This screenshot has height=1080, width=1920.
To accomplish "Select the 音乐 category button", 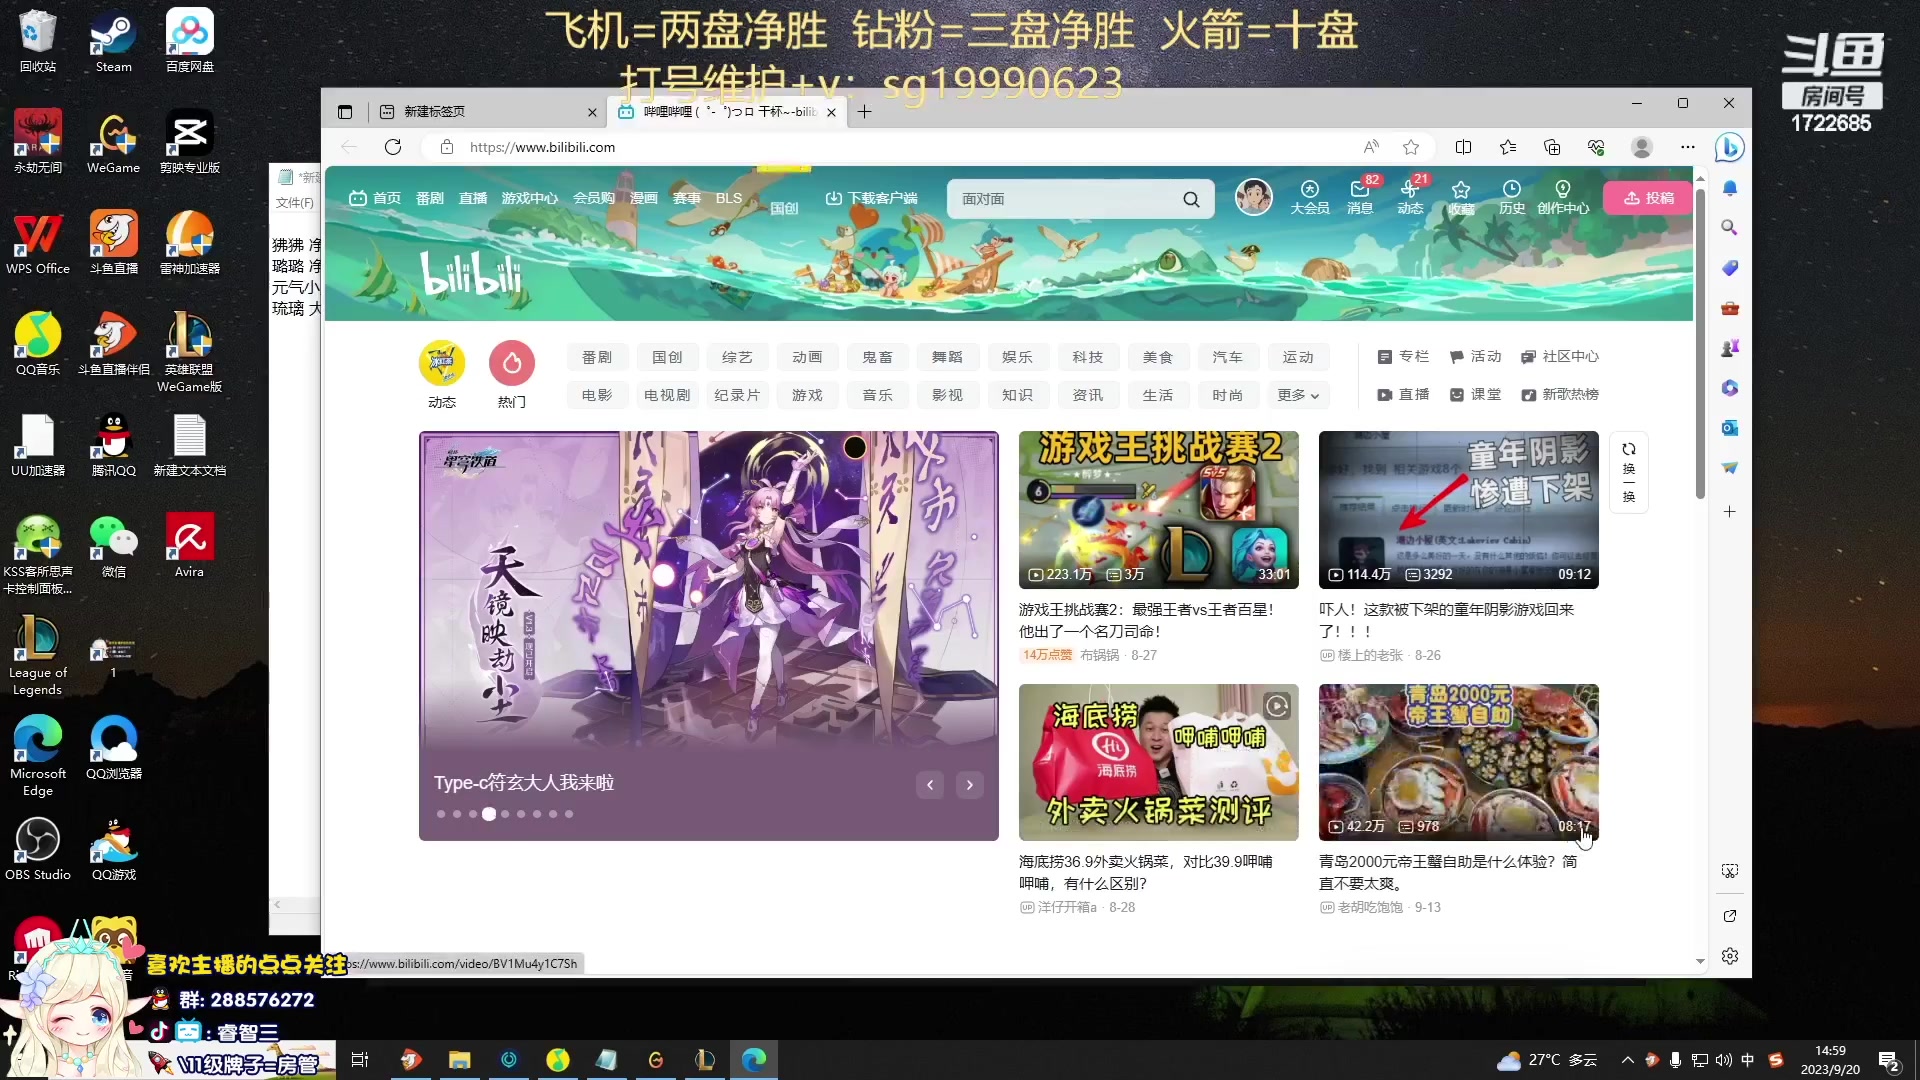I will point(877,395).
